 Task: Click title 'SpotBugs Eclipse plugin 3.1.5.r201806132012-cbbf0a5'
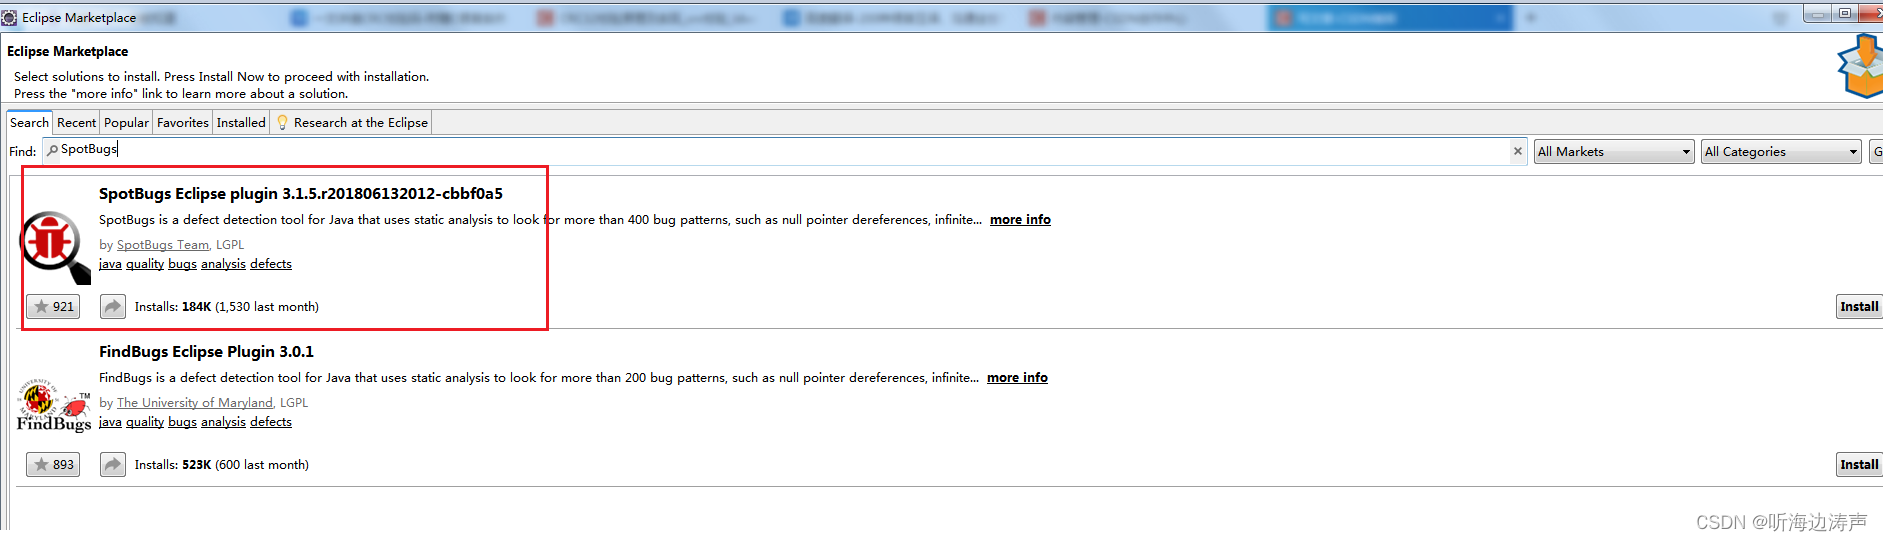point(301,194)
